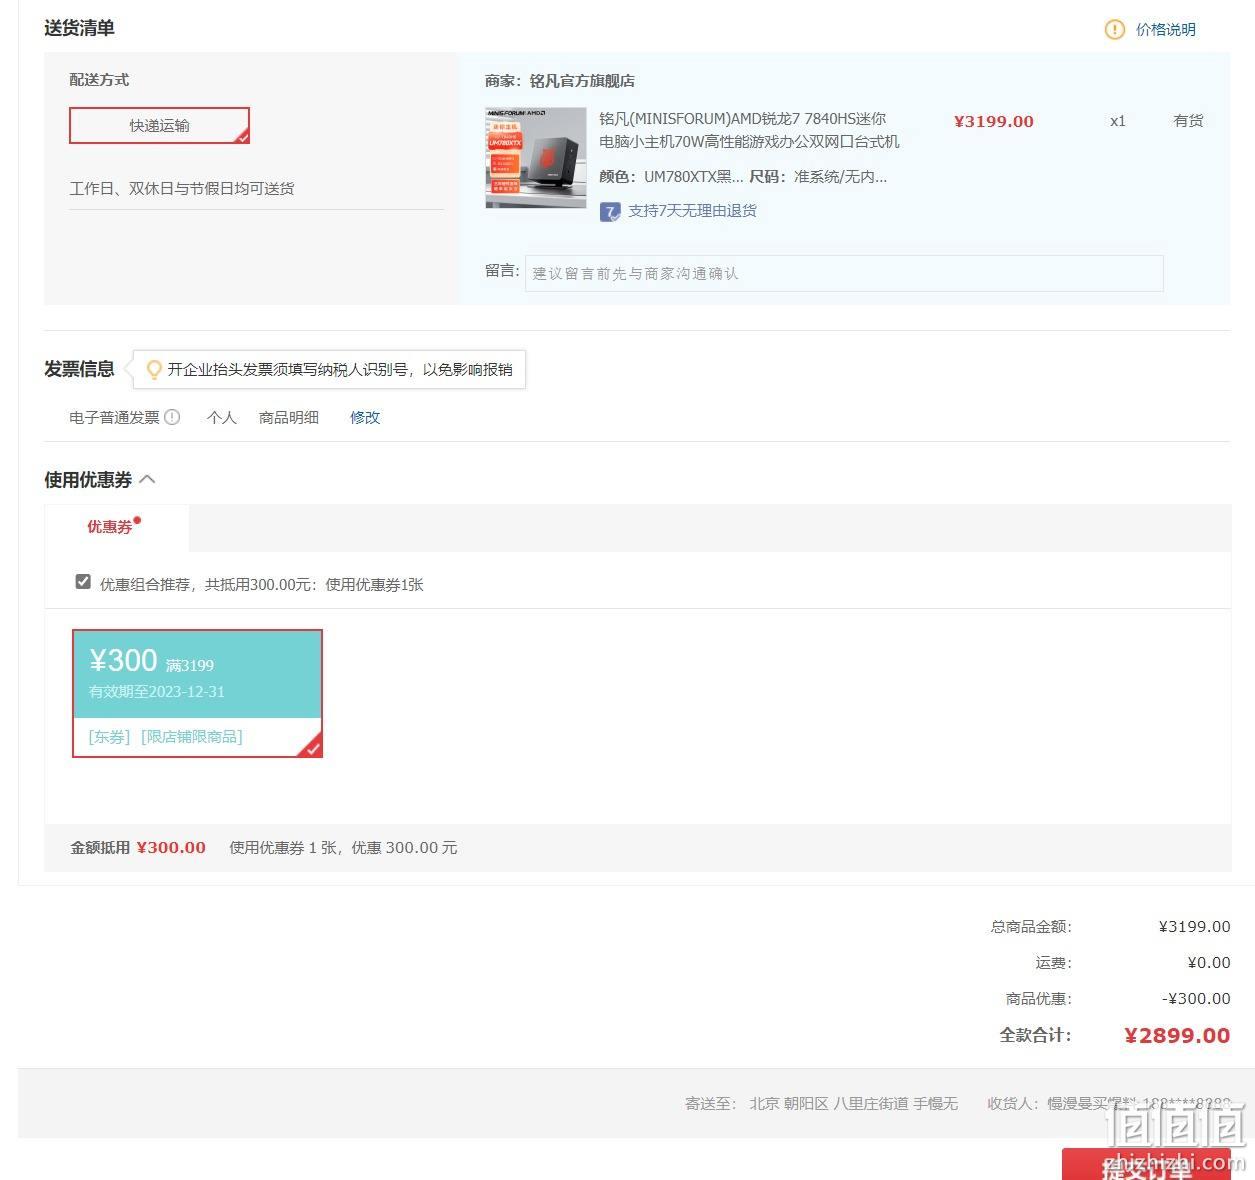Click the 金额抵用 ¥300.00 value
This screenshot has width=1255, height=1180.
click(171, 847)
